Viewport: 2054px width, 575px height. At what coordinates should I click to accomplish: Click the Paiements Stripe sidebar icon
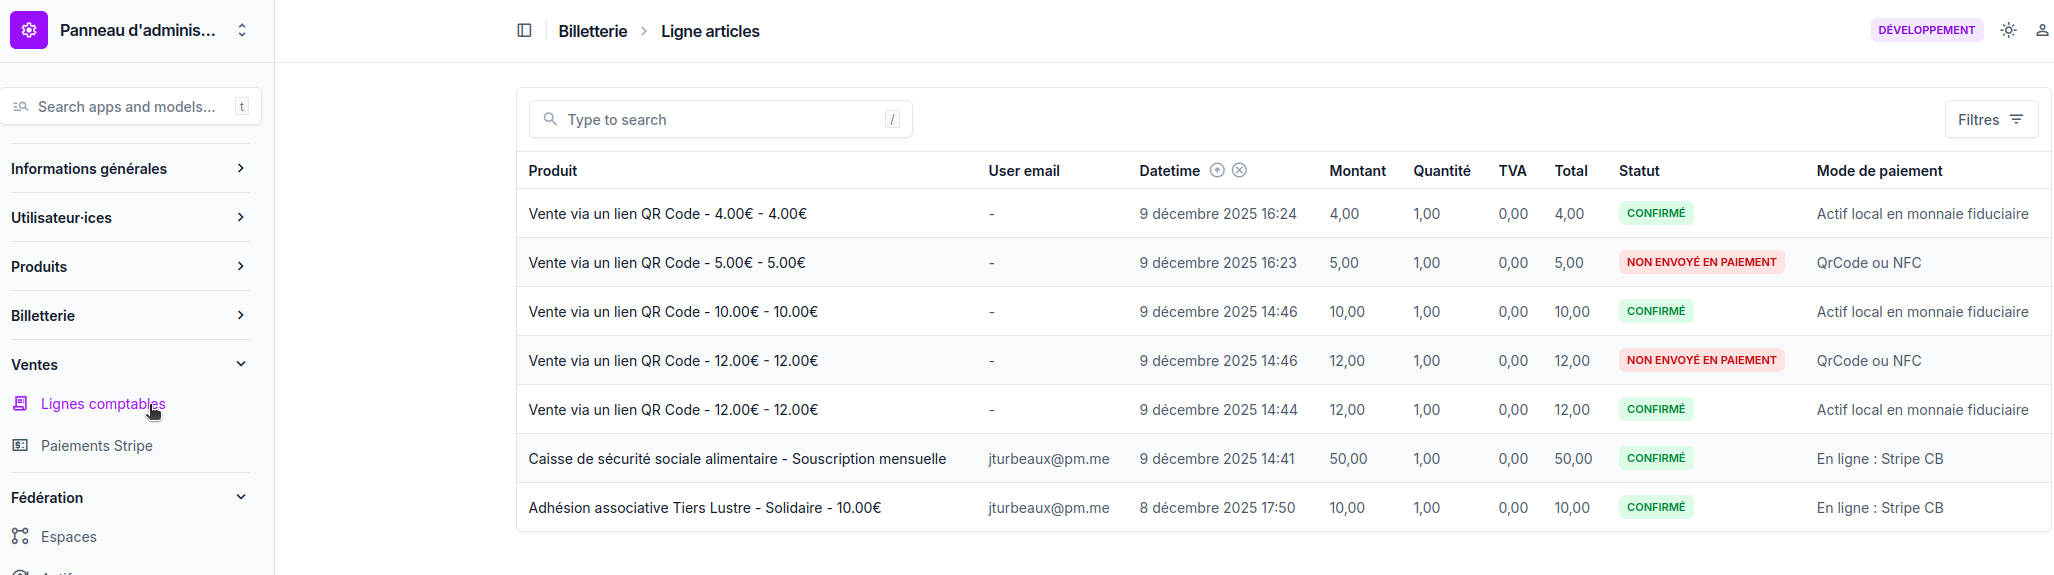pos(20,446)
